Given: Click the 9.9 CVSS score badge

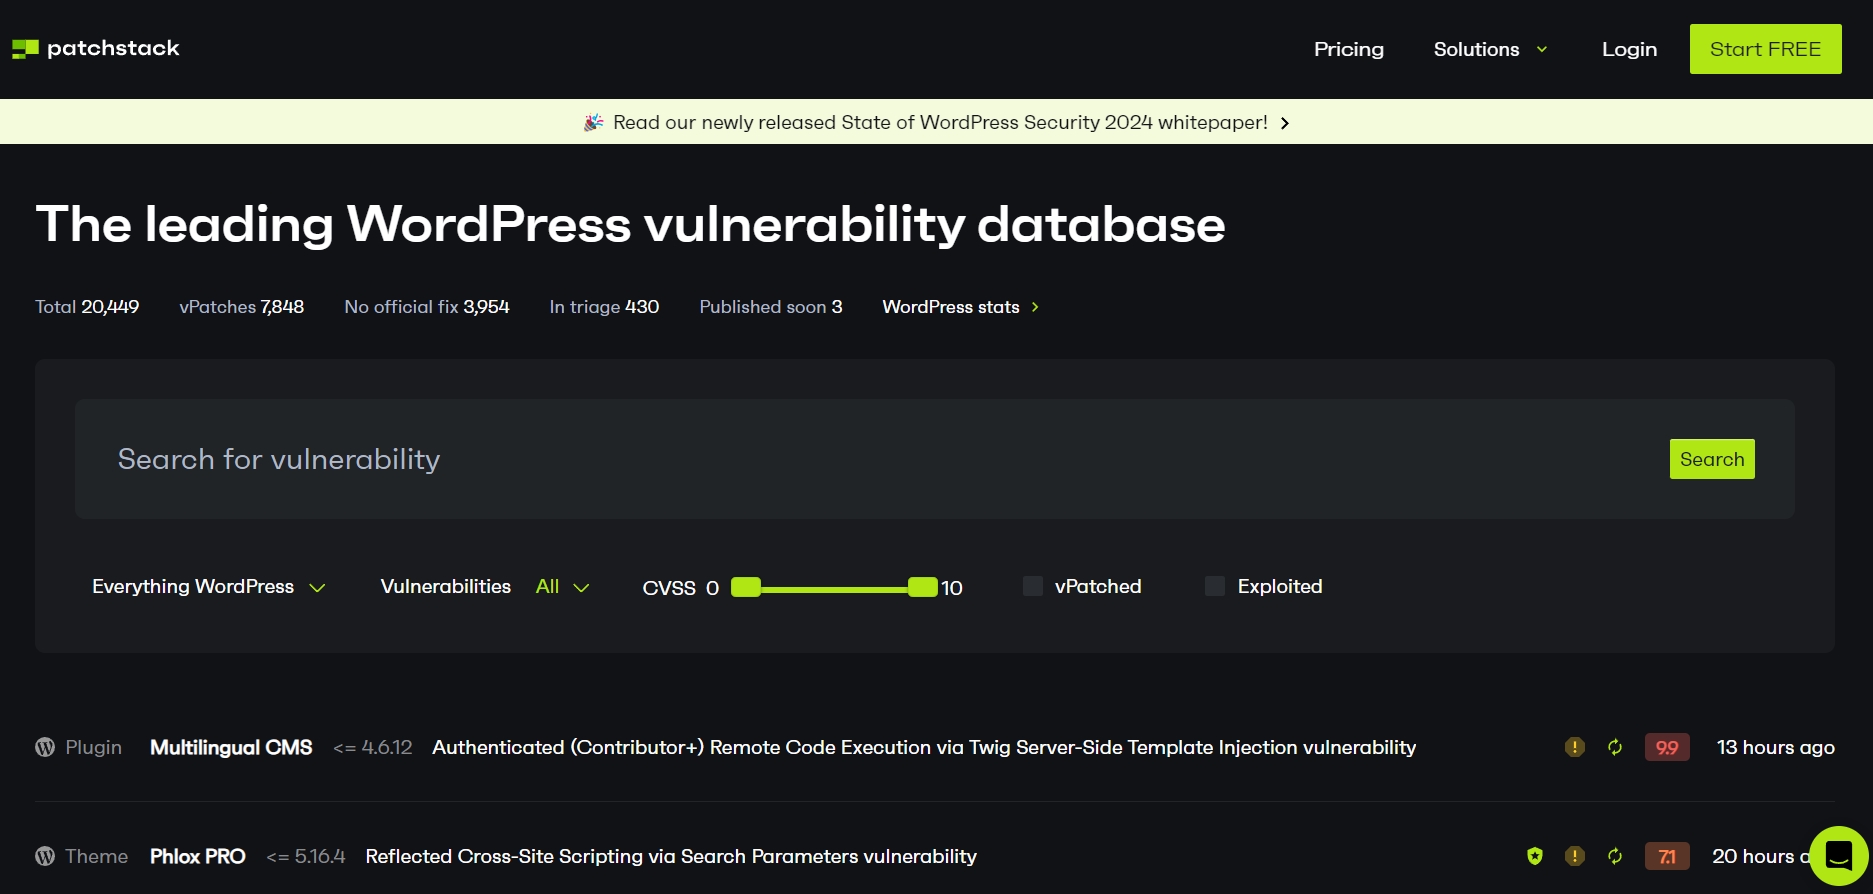Looking at the screenshot, I should (1666, 747).
